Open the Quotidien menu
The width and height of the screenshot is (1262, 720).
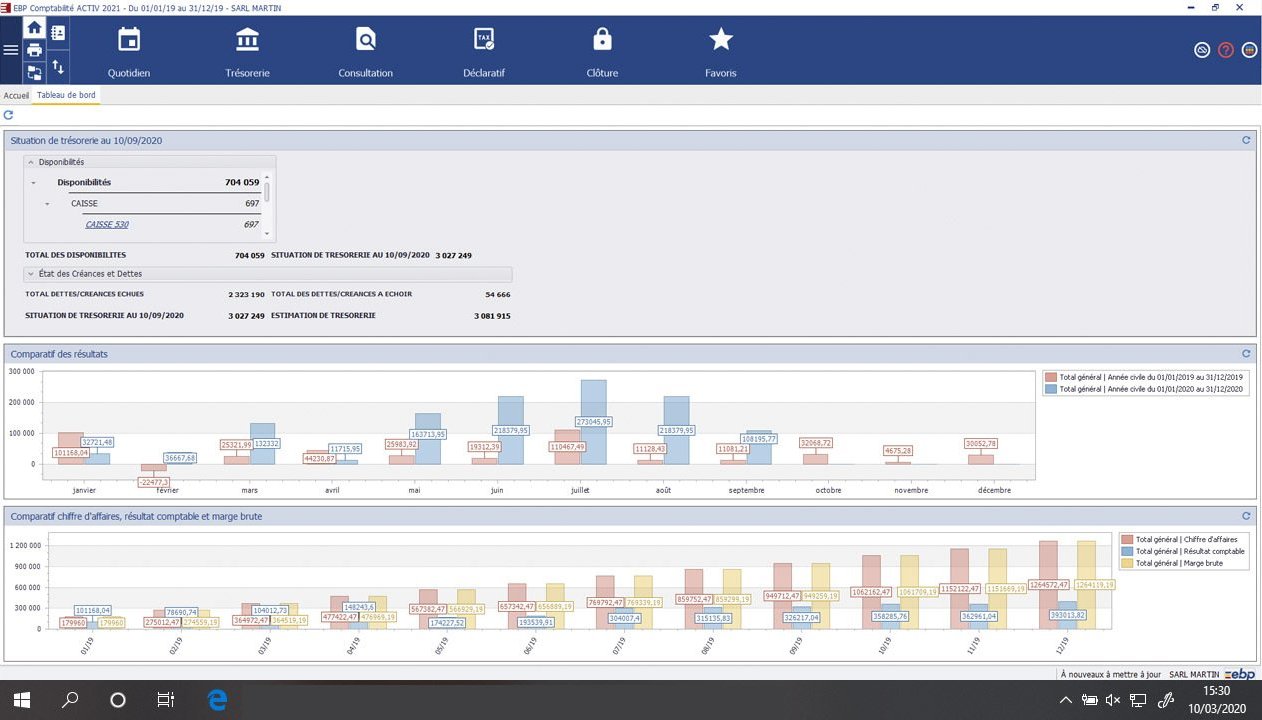pyautogui.click(x=129, y=52)
